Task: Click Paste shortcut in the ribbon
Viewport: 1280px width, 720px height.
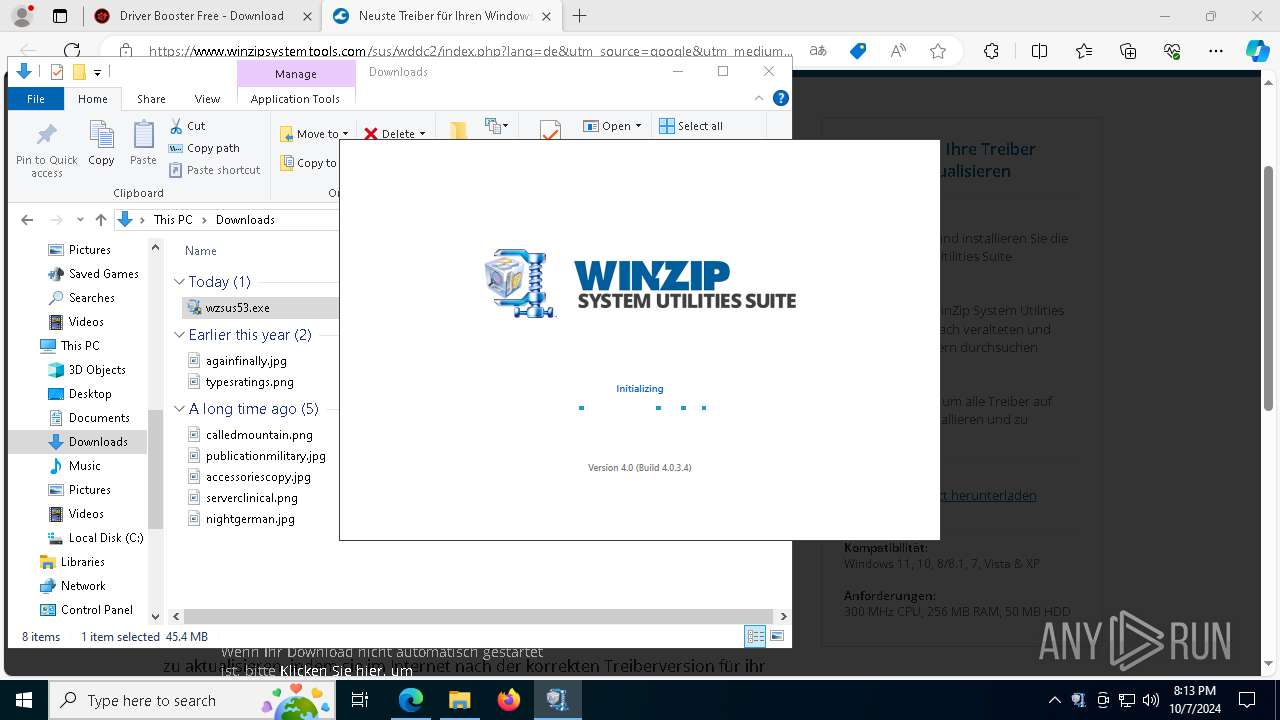Action: point(214,170)
